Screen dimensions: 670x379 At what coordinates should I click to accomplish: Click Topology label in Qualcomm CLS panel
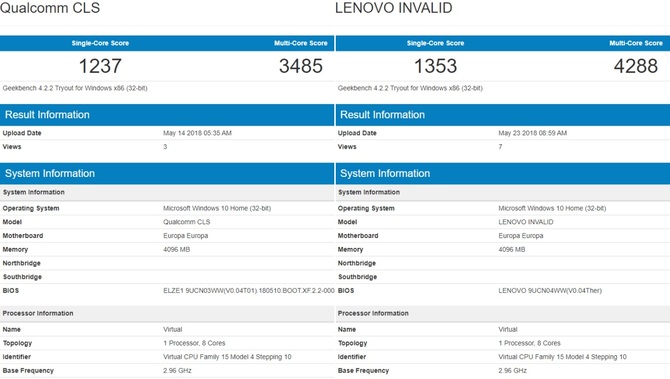17,343
